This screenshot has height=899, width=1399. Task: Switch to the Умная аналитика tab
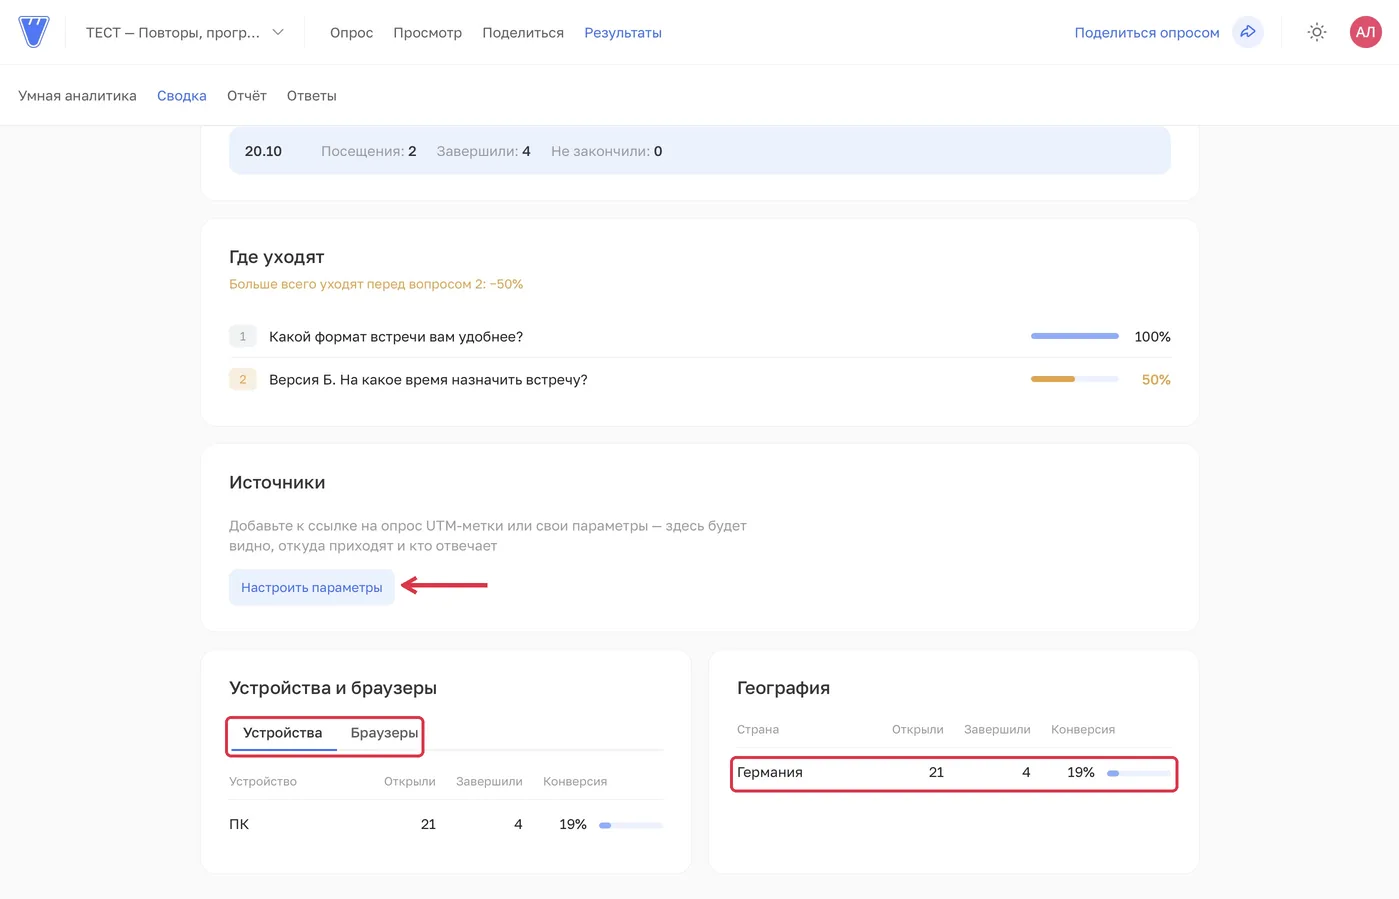[x=77, y=96]
